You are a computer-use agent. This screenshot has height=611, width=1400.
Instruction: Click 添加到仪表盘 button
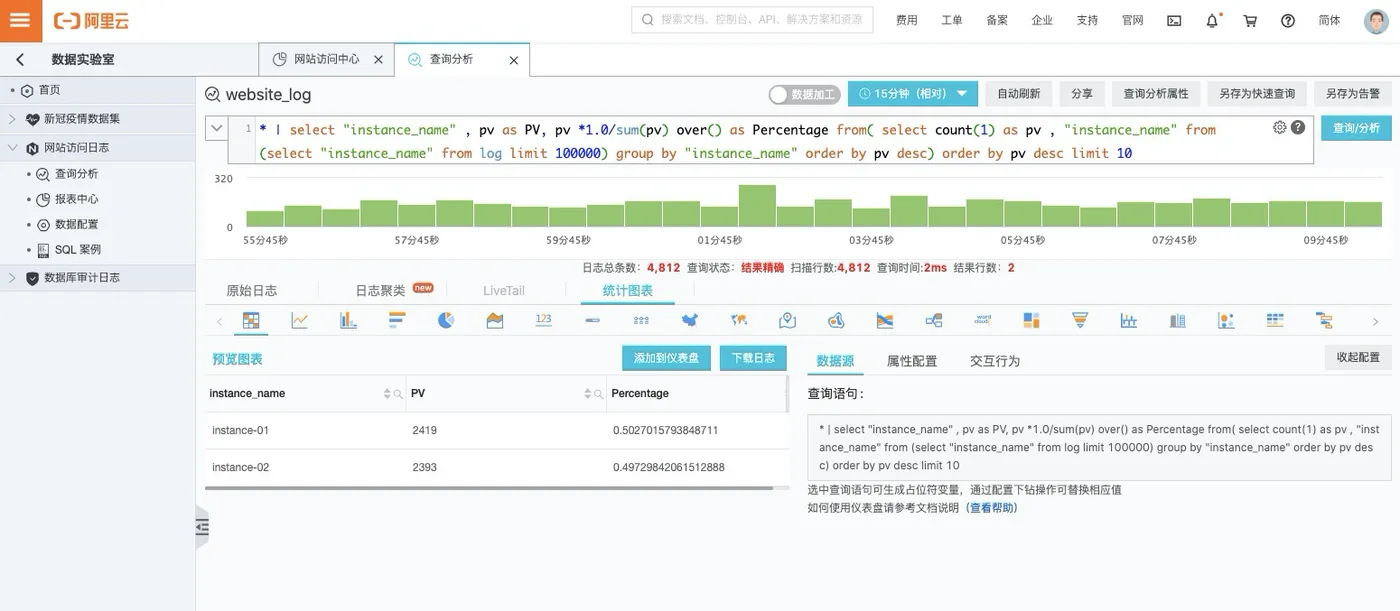[x=666, y=358]
